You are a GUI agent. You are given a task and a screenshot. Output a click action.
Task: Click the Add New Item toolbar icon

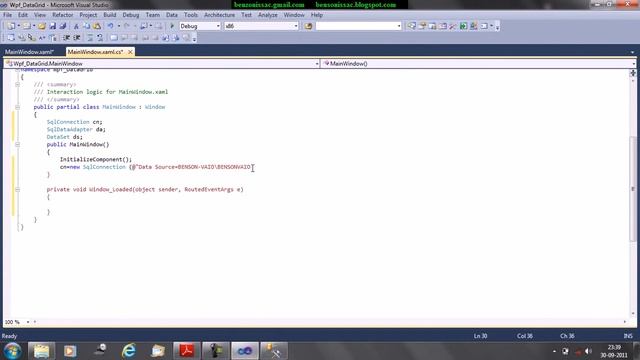point(26,26)
